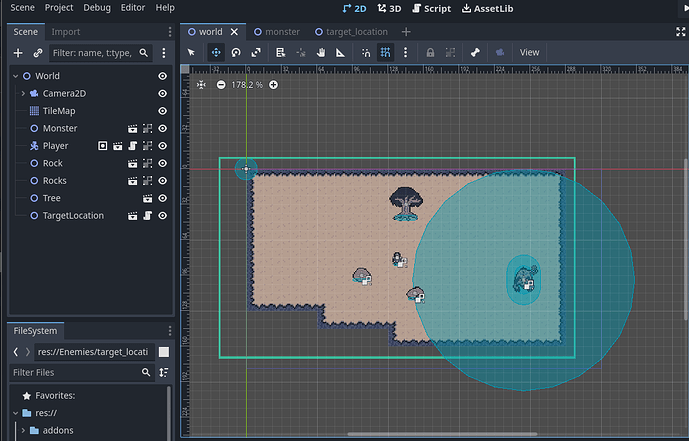Hide the Tree node
The height and width of the screenshot is (441, 689).
tap(163, 198)
